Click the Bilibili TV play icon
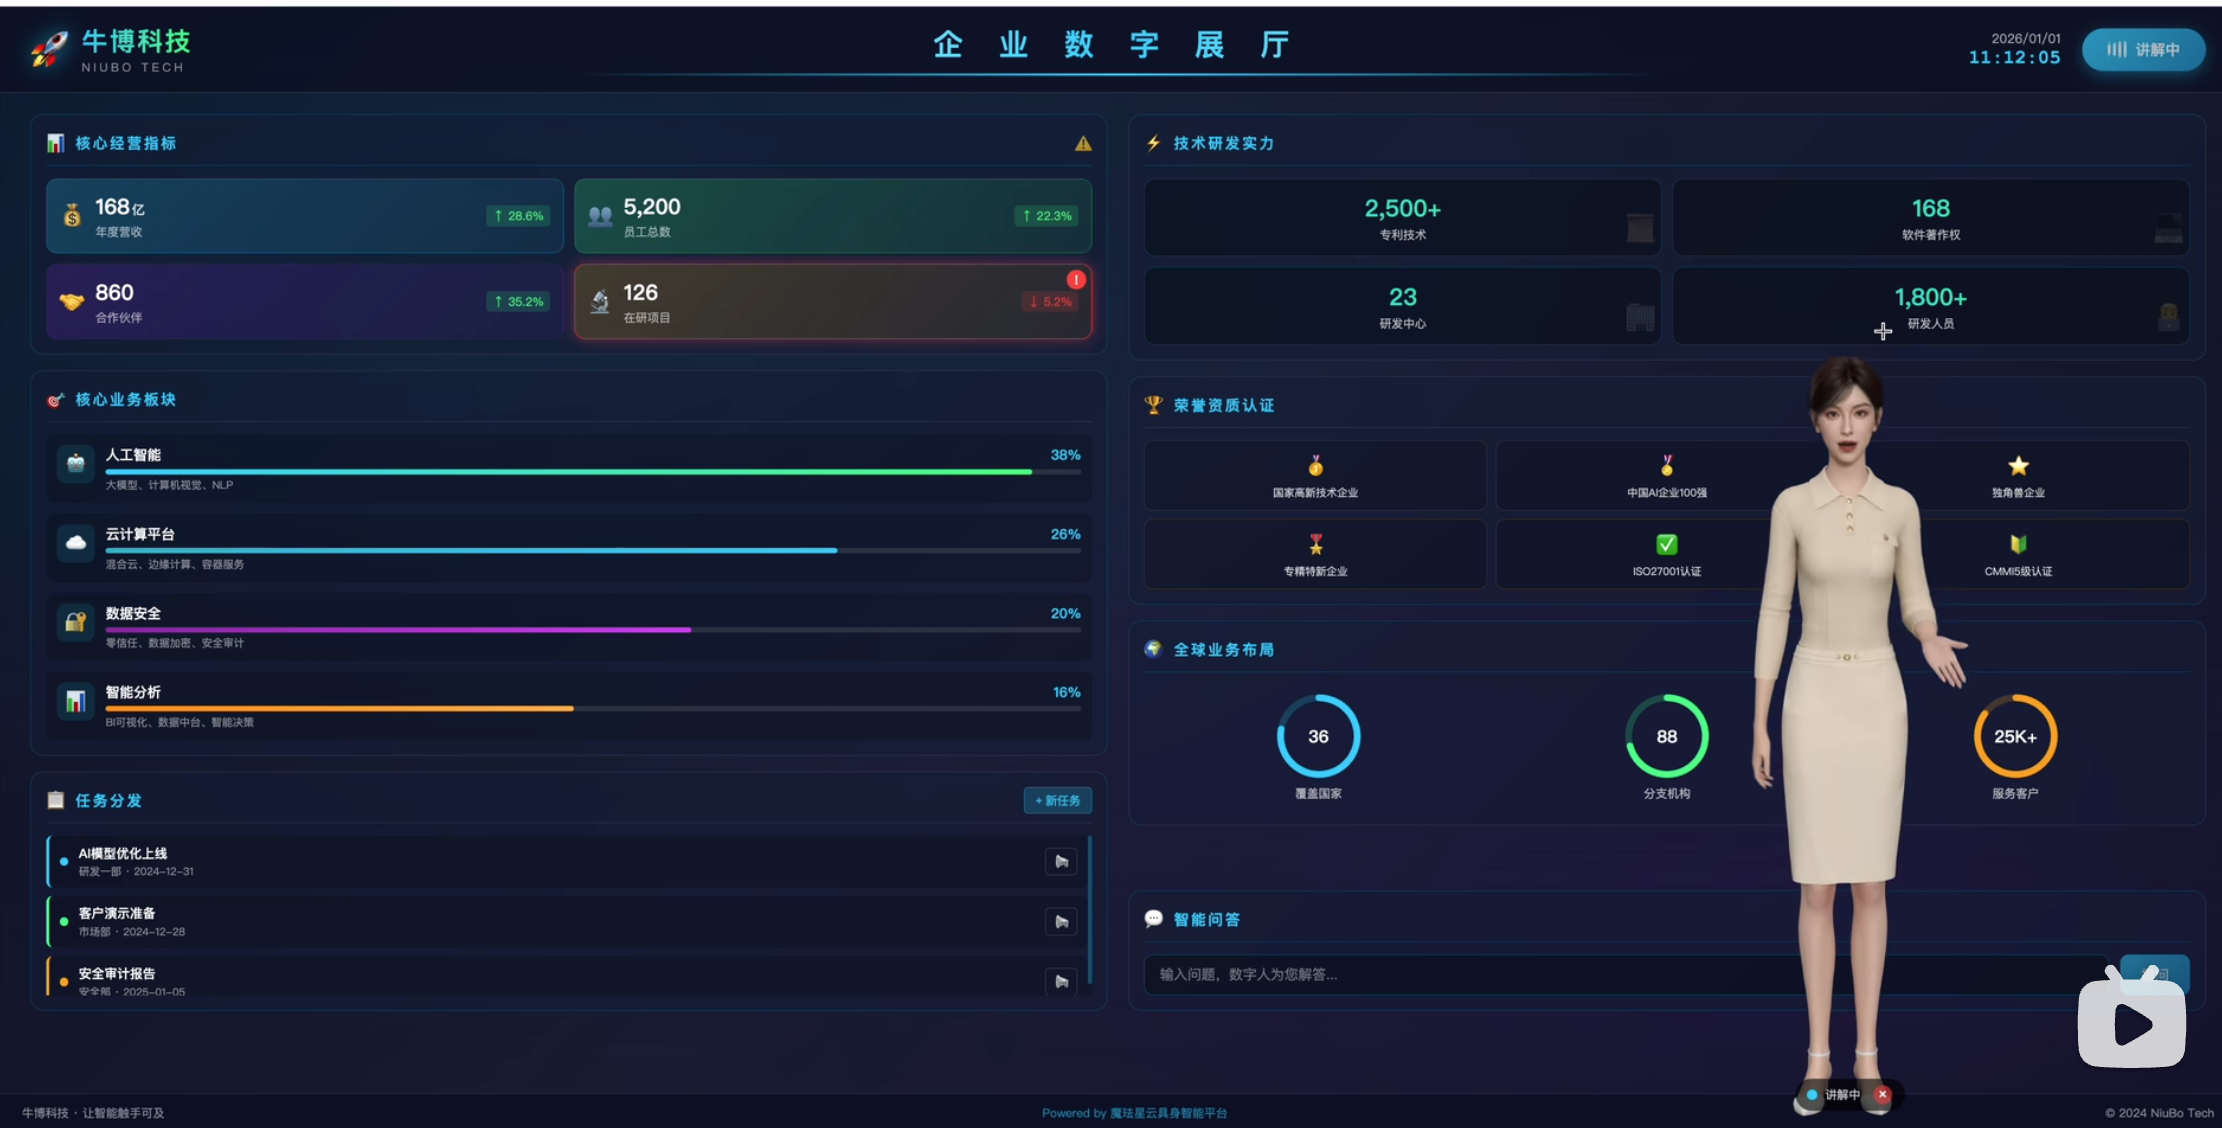2222x1128 pixels. point(2131,1022)
